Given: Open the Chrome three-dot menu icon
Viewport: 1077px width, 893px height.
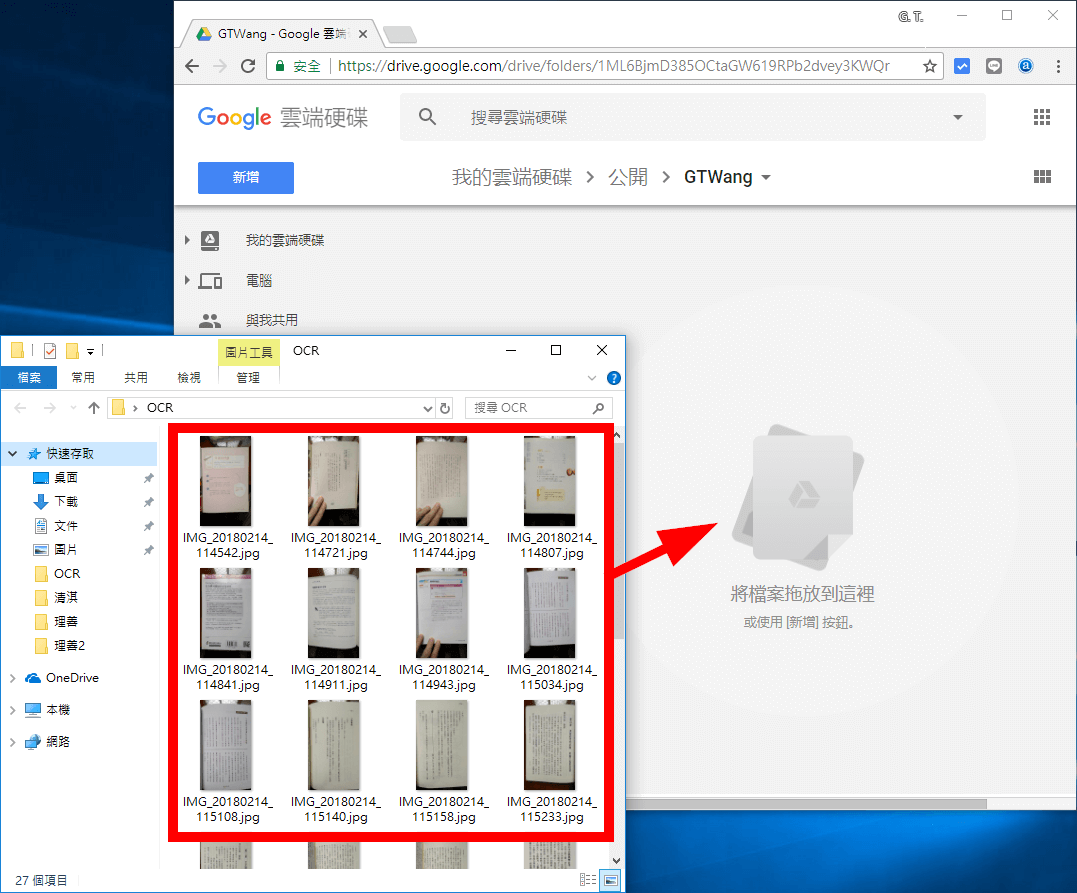Looking at the screenshot, I should coord(1058,65).
